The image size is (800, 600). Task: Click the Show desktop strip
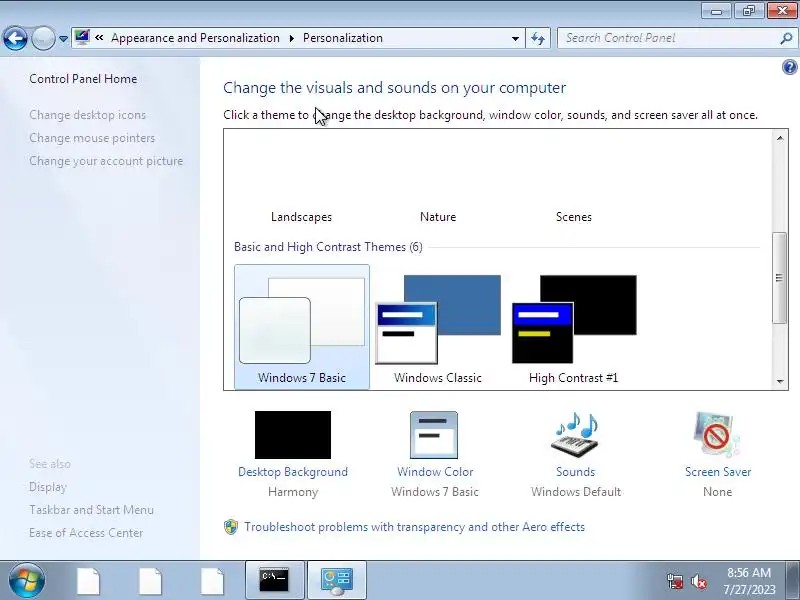point(794,581)
